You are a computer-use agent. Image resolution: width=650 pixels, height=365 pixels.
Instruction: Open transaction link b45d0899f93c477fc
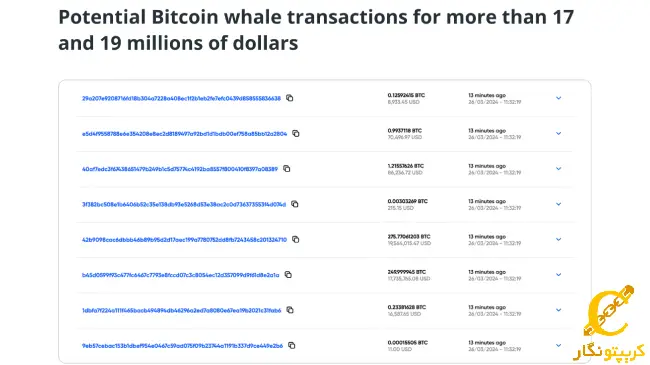pos(180,275)
